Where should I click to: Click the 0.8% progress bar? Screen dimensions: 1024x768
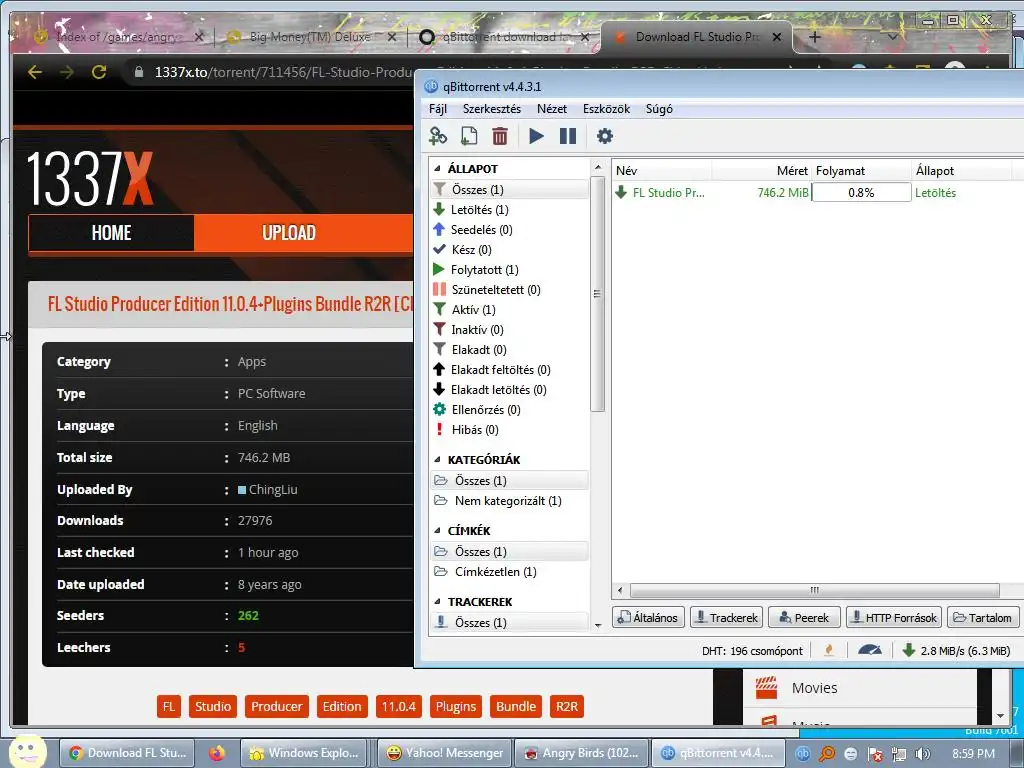pos(861,193)
